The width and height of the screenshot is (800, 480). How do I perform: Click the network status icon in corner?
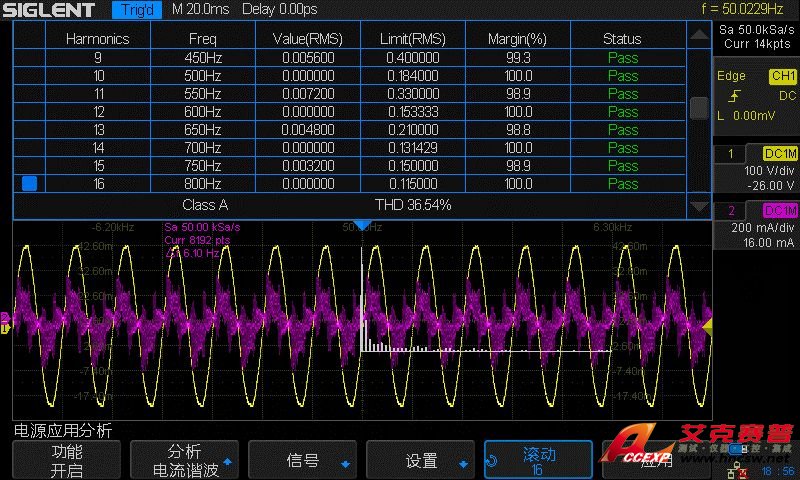737,469
